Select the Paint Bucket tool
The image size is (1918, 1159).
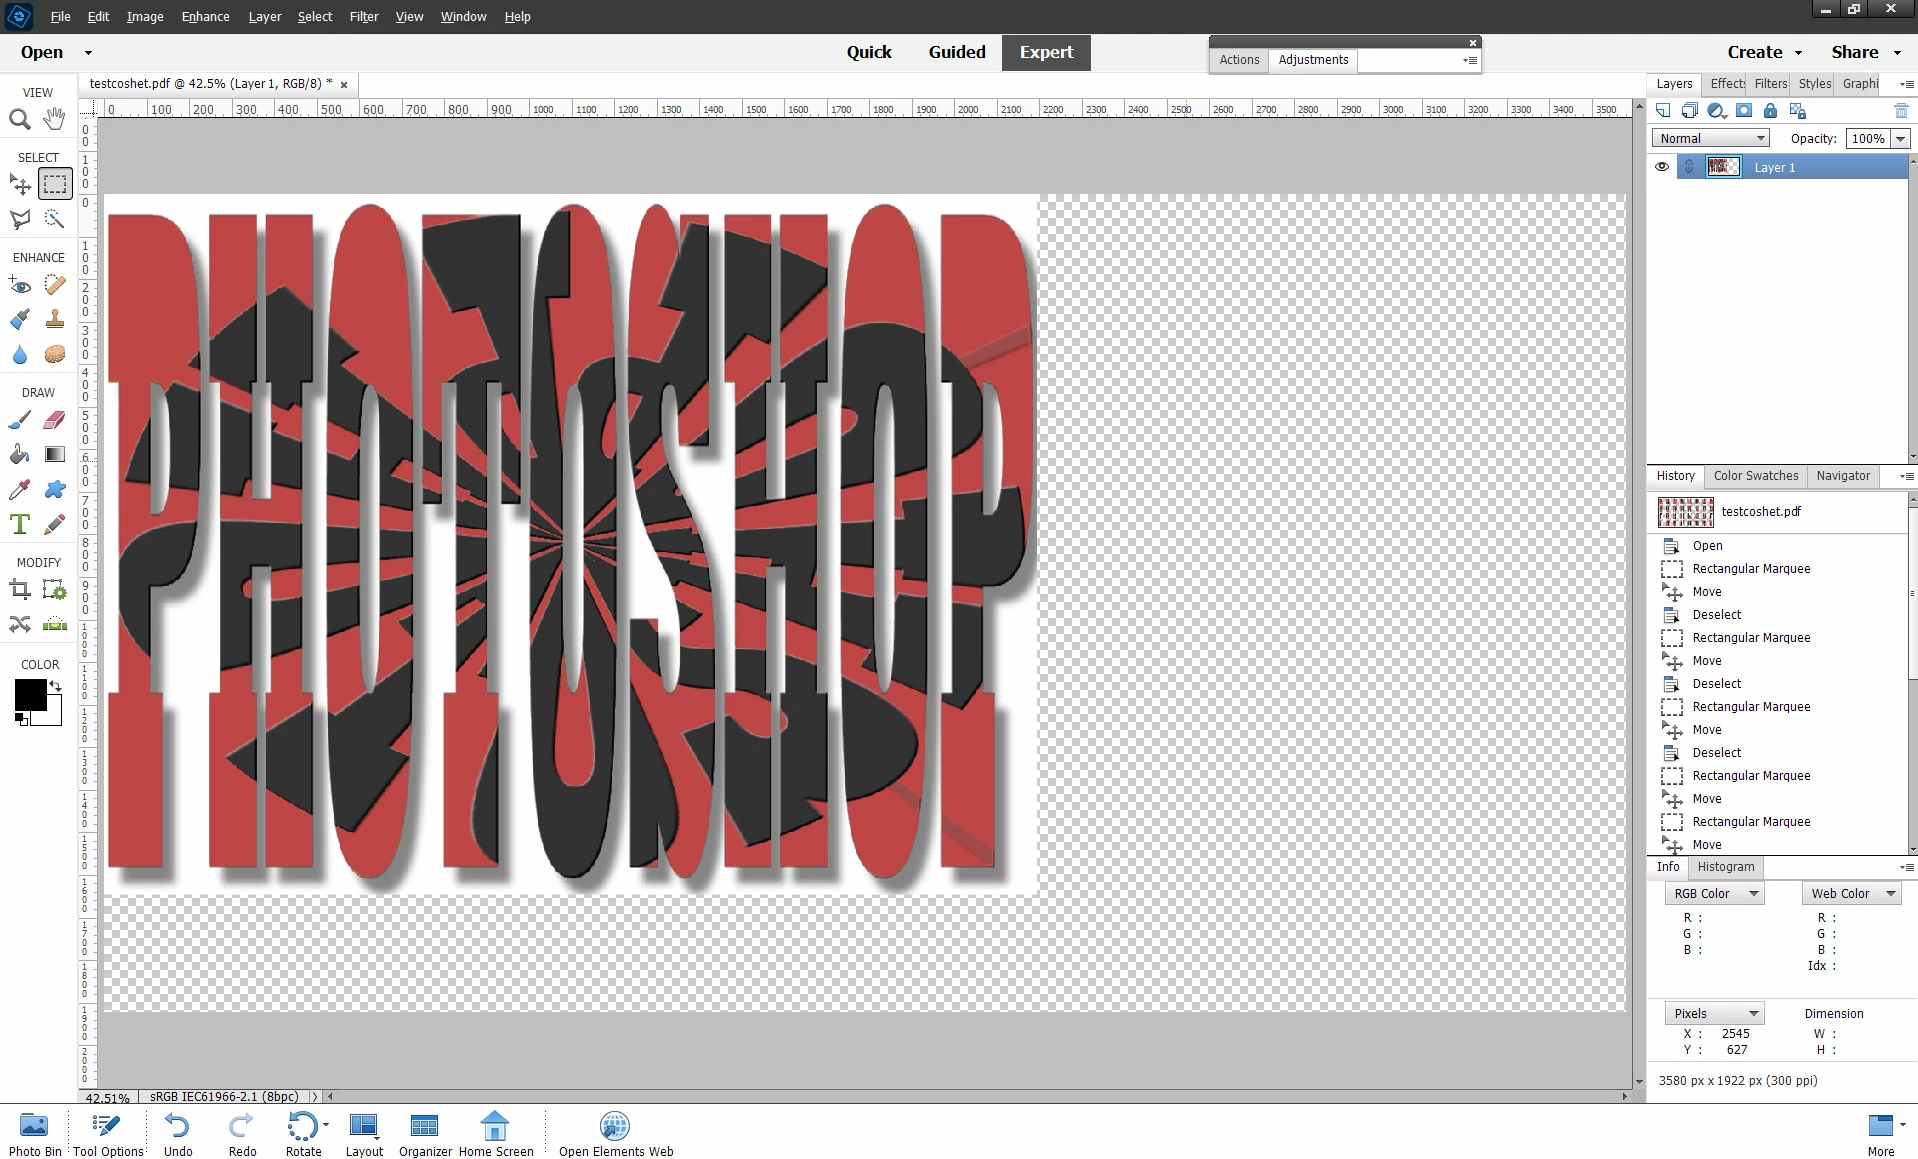(x=19, y=455)
